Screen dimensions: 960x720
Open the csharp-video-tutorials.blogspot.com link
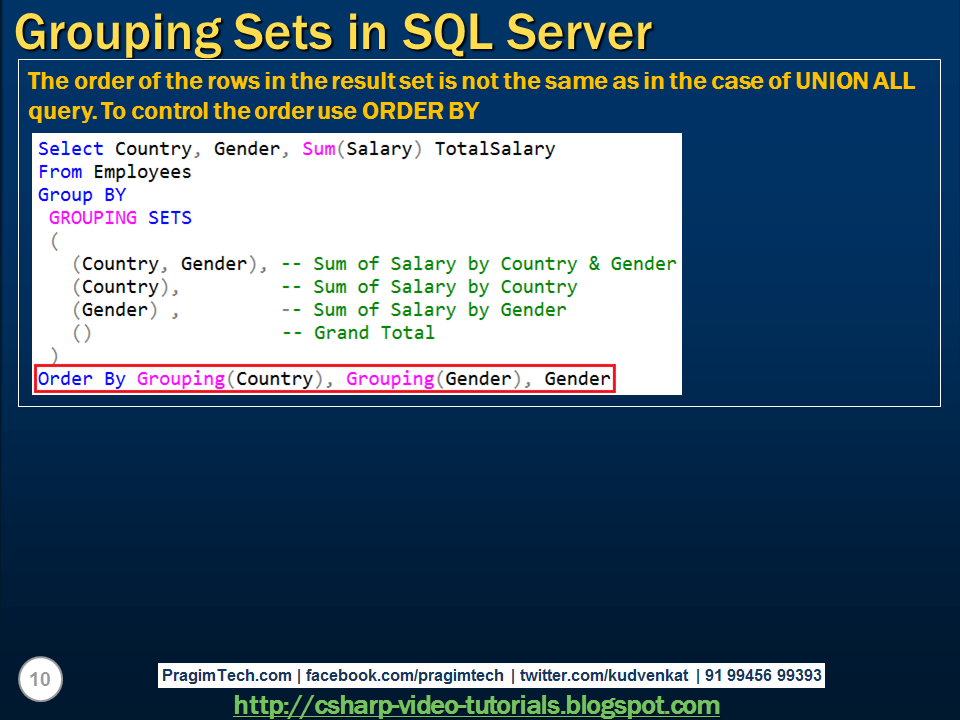click(x=477, y=704)
